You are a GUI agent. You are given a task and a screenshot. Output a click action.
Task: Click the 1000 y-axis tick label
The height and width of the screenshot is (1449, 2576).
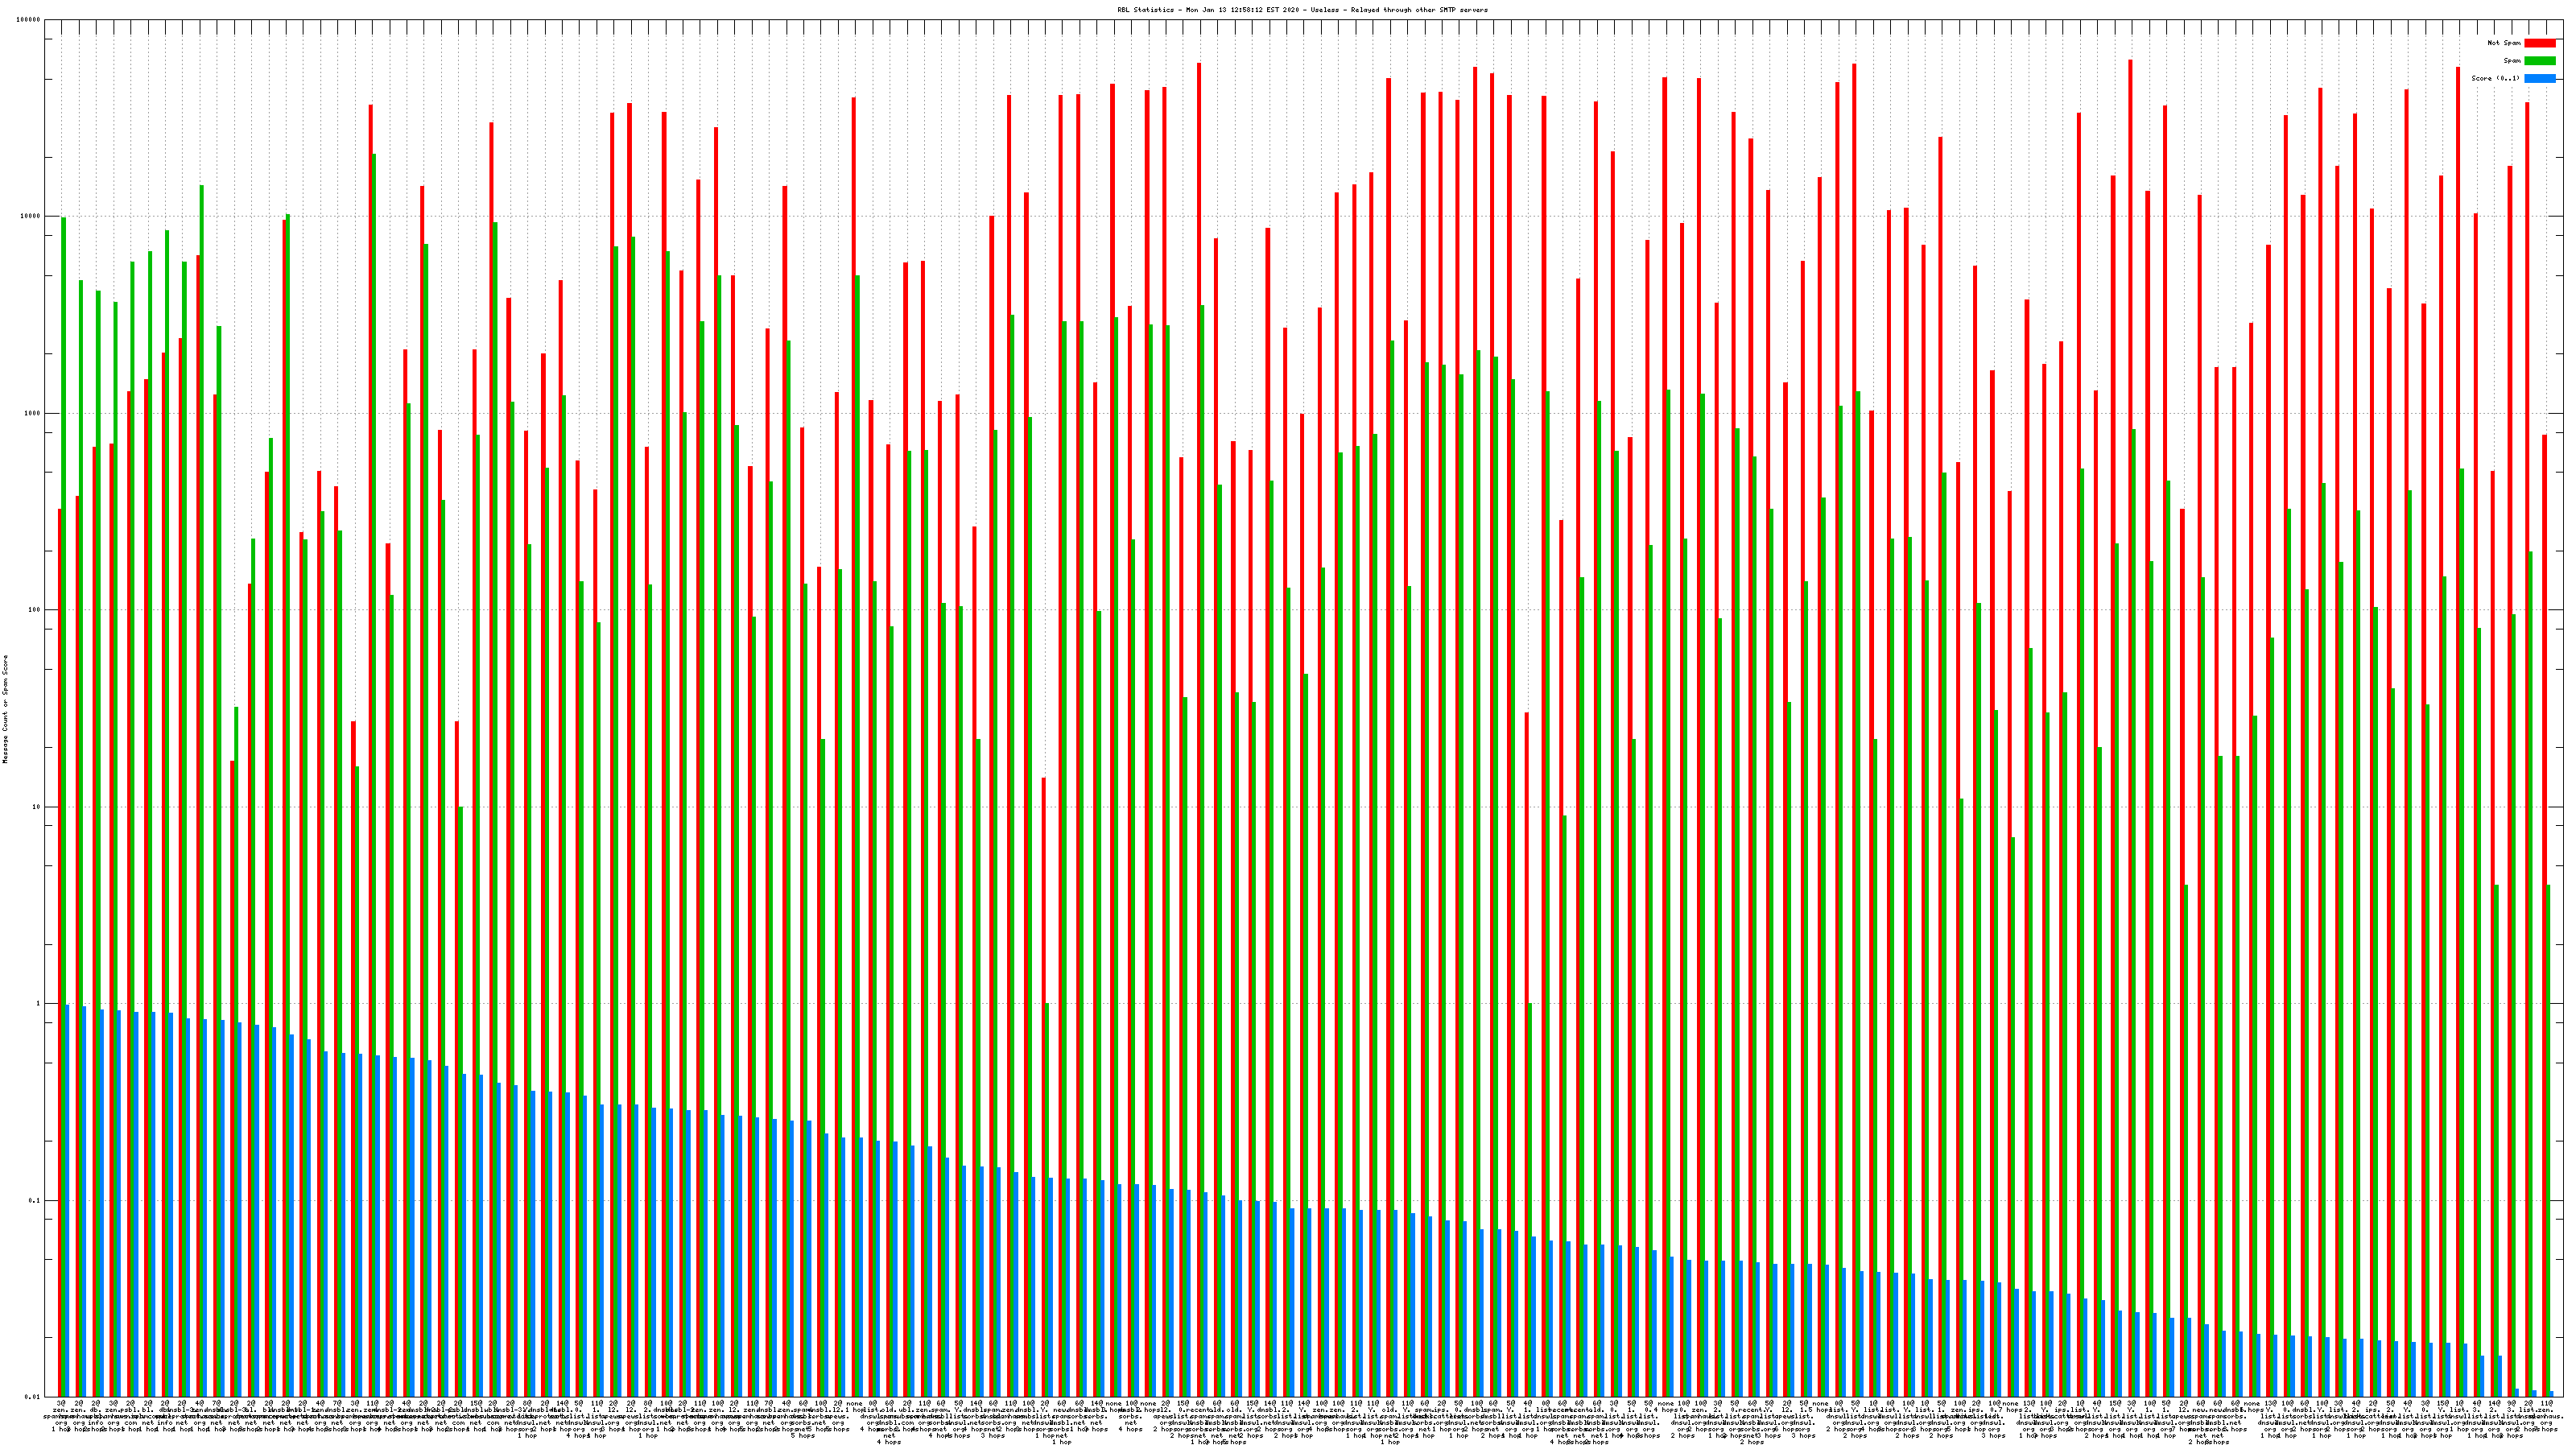(x=33, y=413)
